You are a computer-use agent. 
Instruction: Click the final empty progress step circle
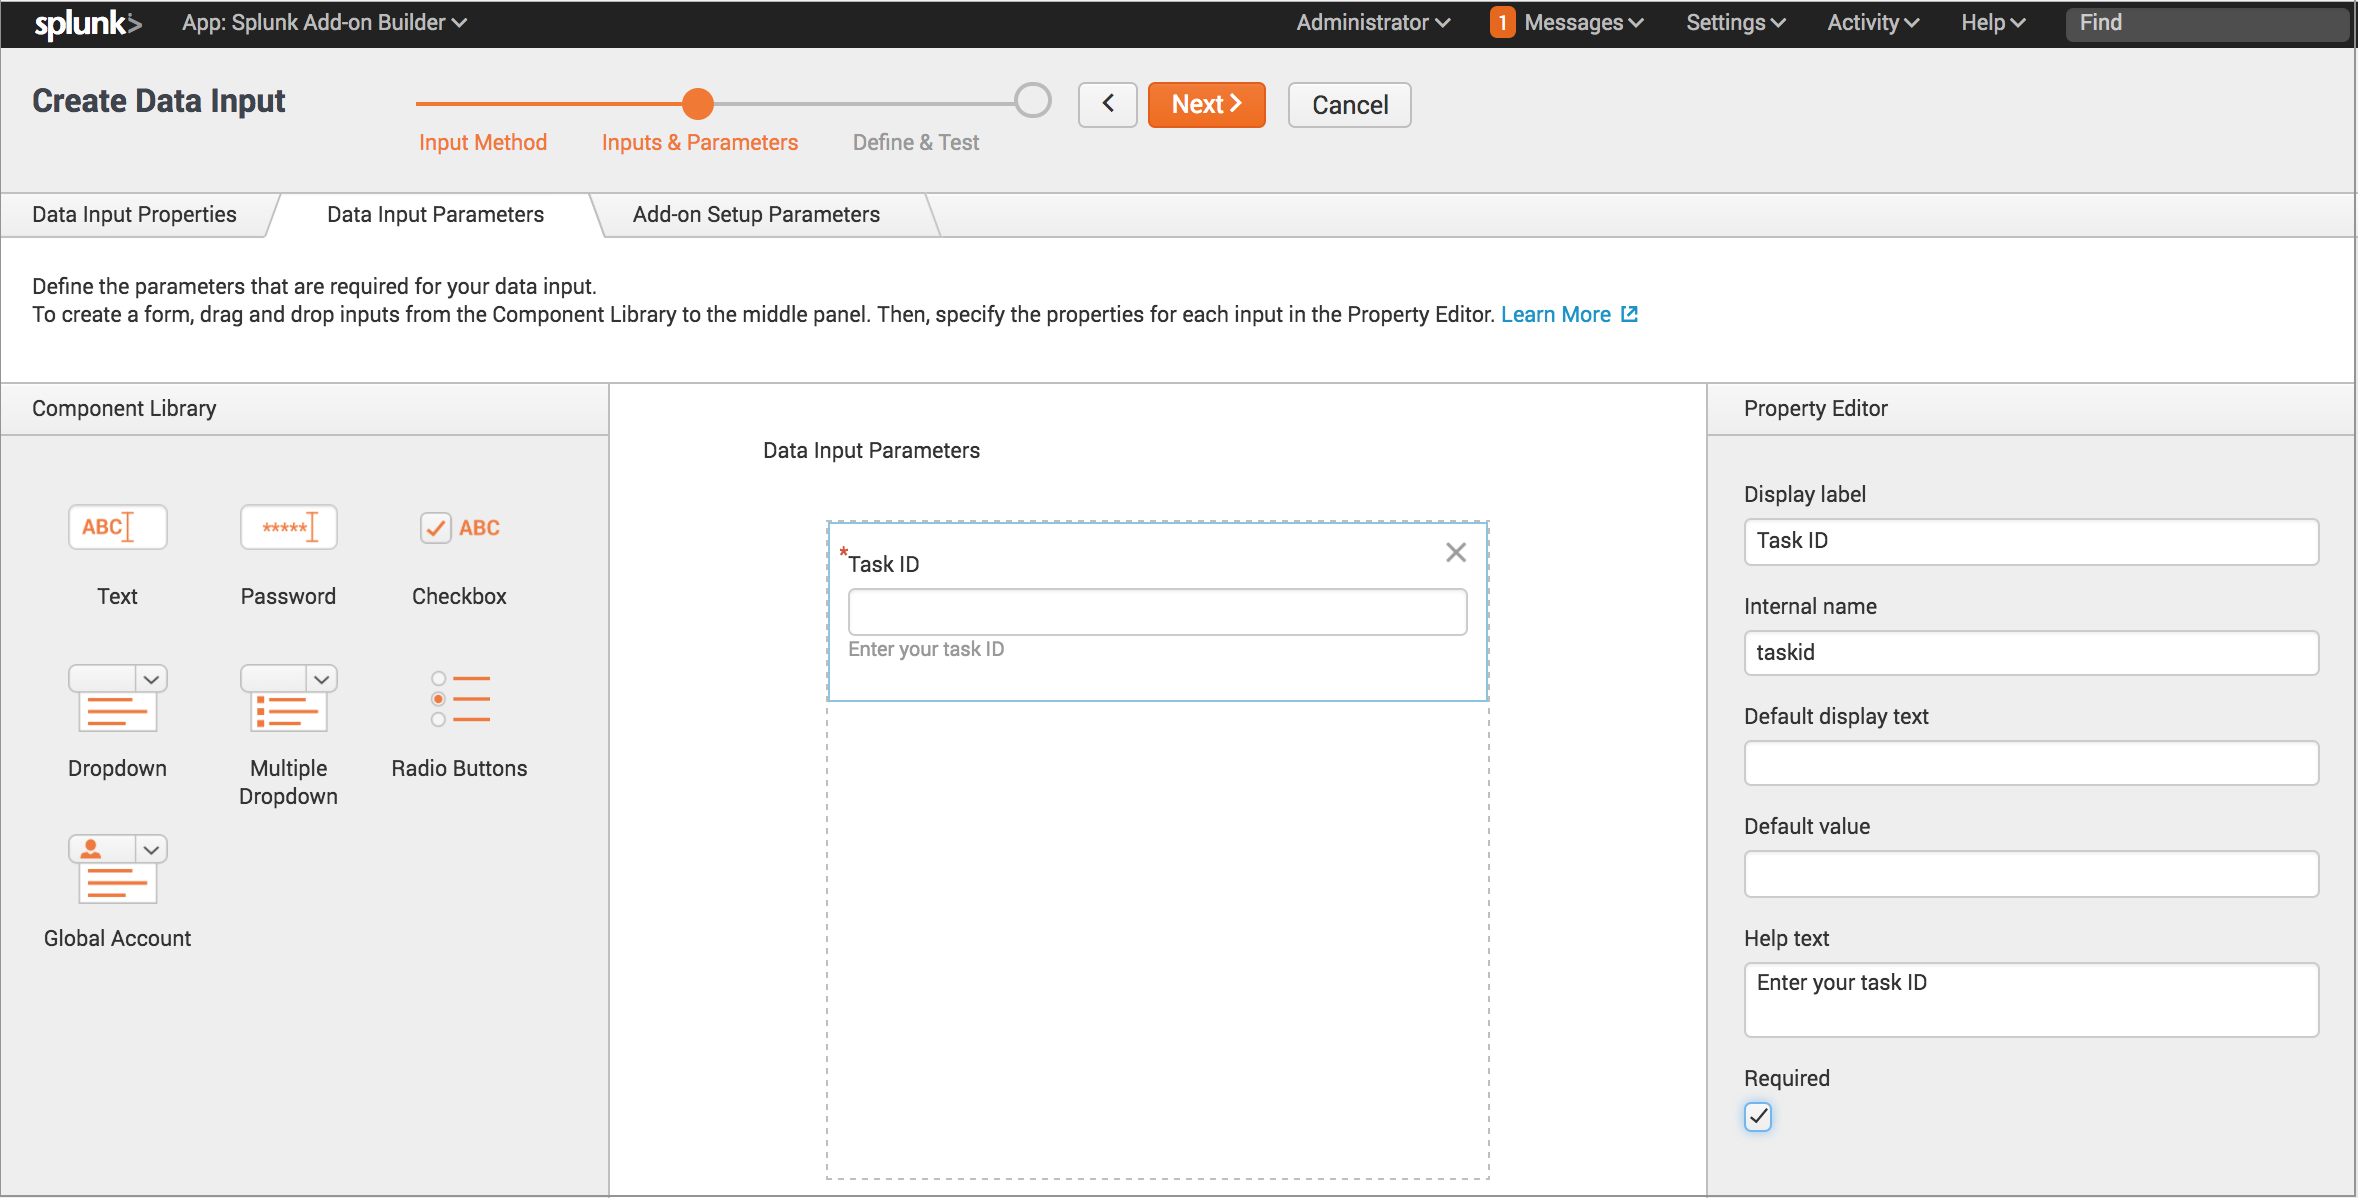click(x=1033, y=100)
